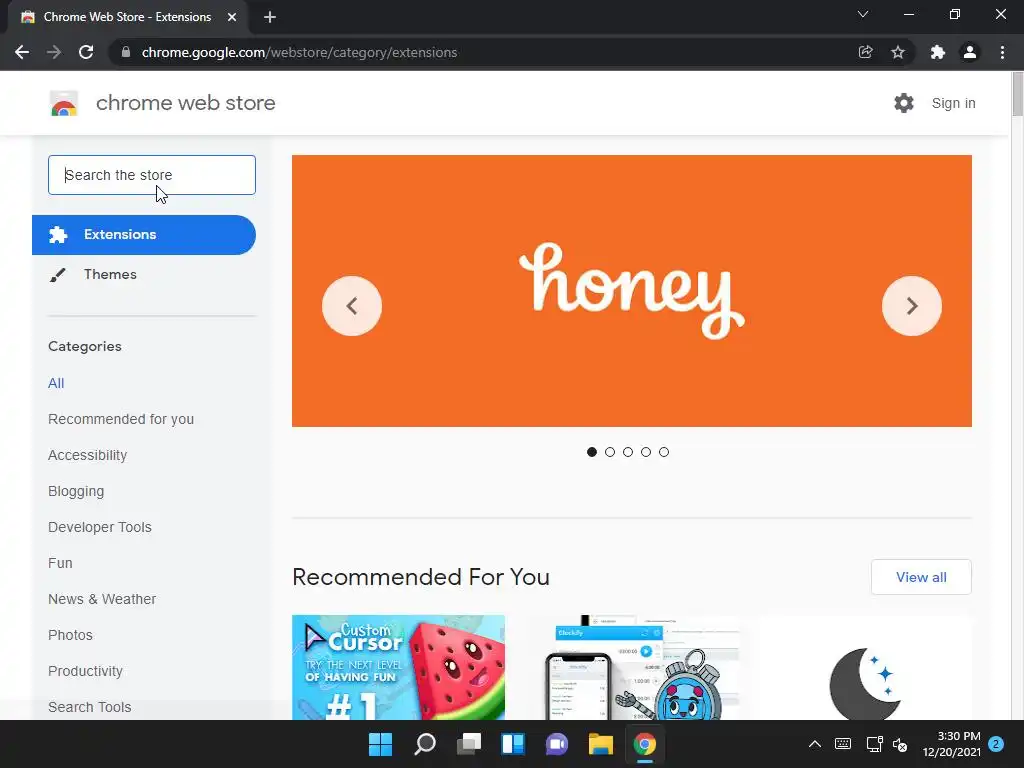Image resolution: width=1024 pixels, height=768 pixels.
Task: Click the network tray icon
Action: point(874,744)
